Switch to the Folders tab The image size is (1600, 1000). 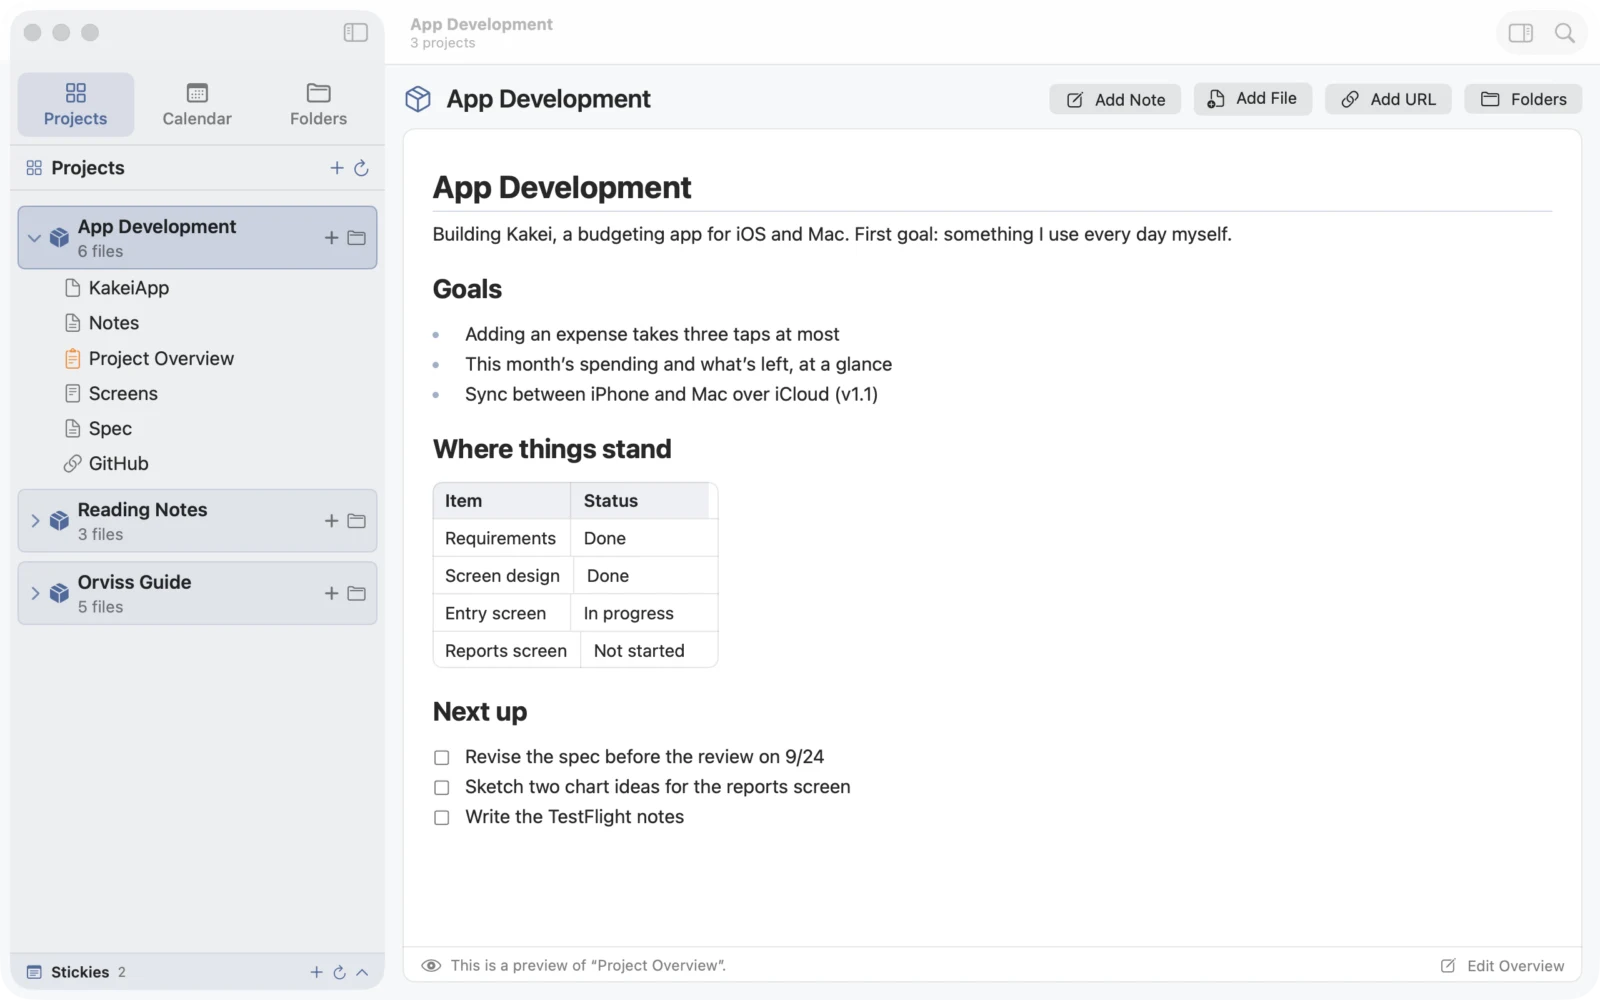[x=318, y=104]
